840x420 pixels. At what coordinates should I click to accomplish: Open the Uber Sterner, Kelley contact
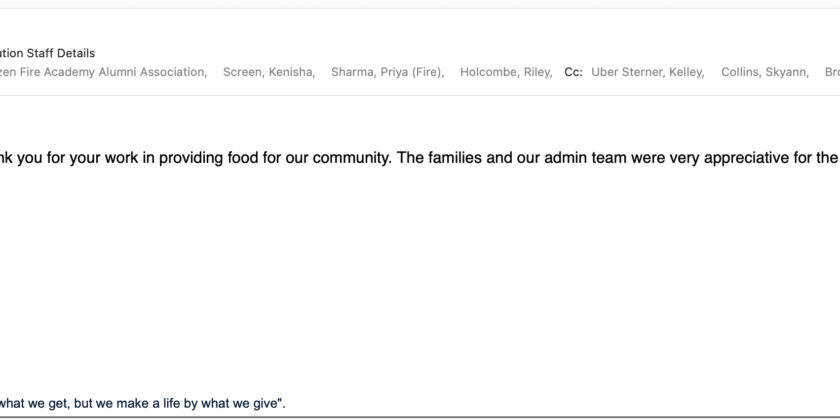click(647, 72)
